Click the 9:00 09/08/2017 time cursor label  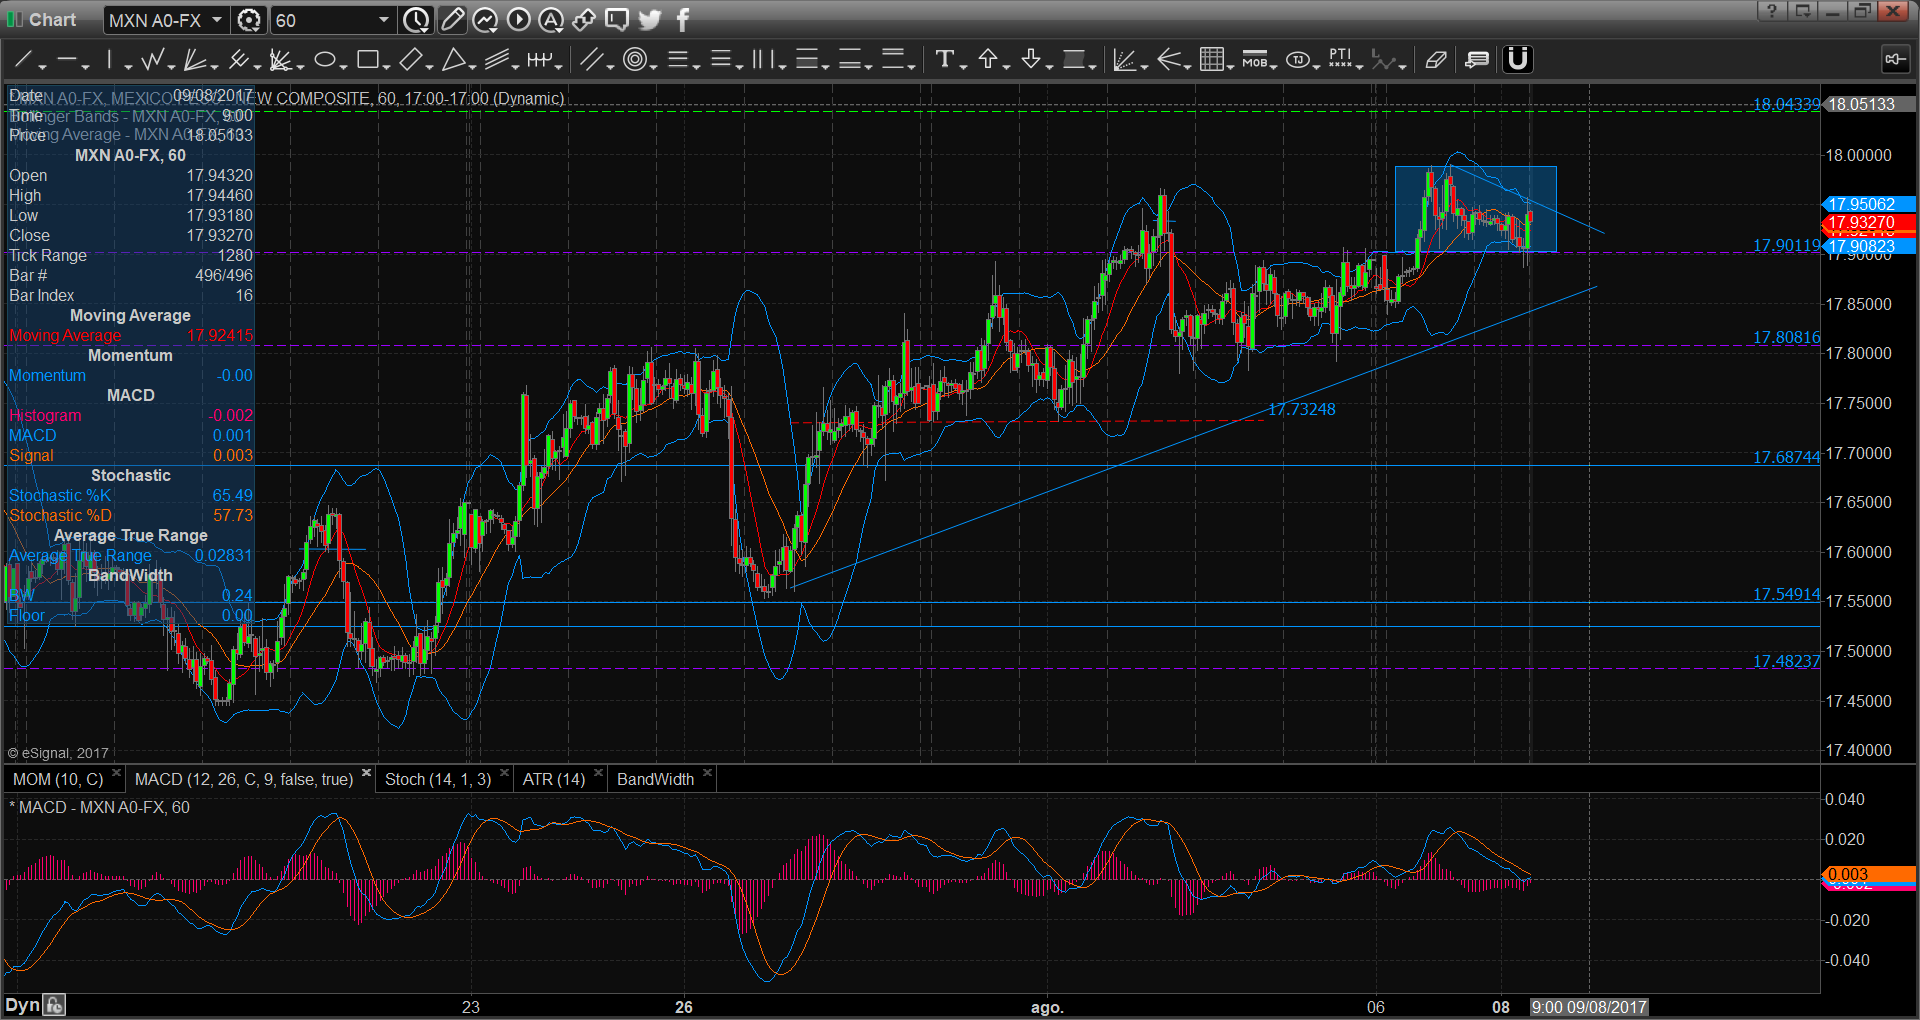pos(1589,1007)
